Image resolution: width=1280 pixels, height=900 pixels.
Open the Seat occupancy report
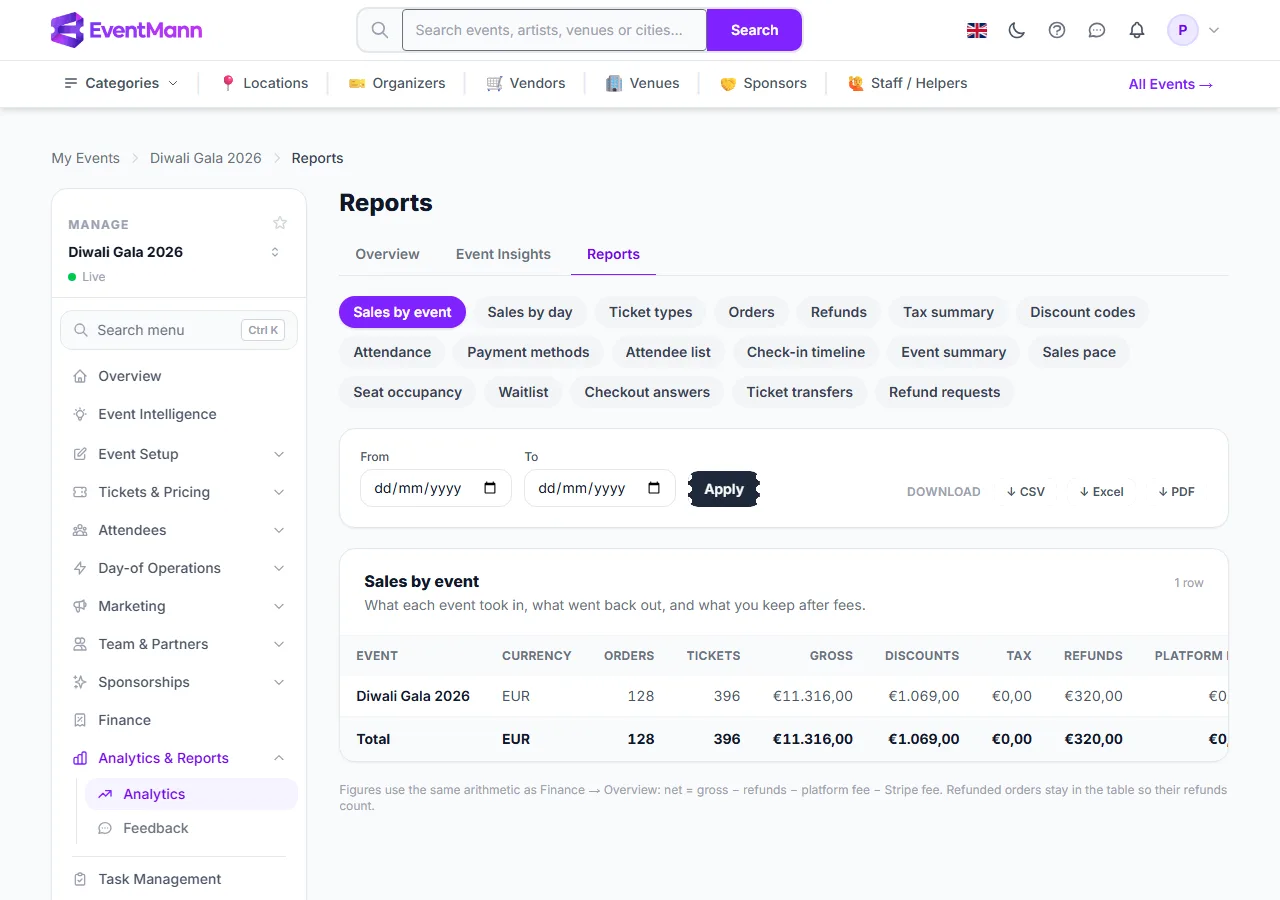pyautogui.click(x=408, y=392)
